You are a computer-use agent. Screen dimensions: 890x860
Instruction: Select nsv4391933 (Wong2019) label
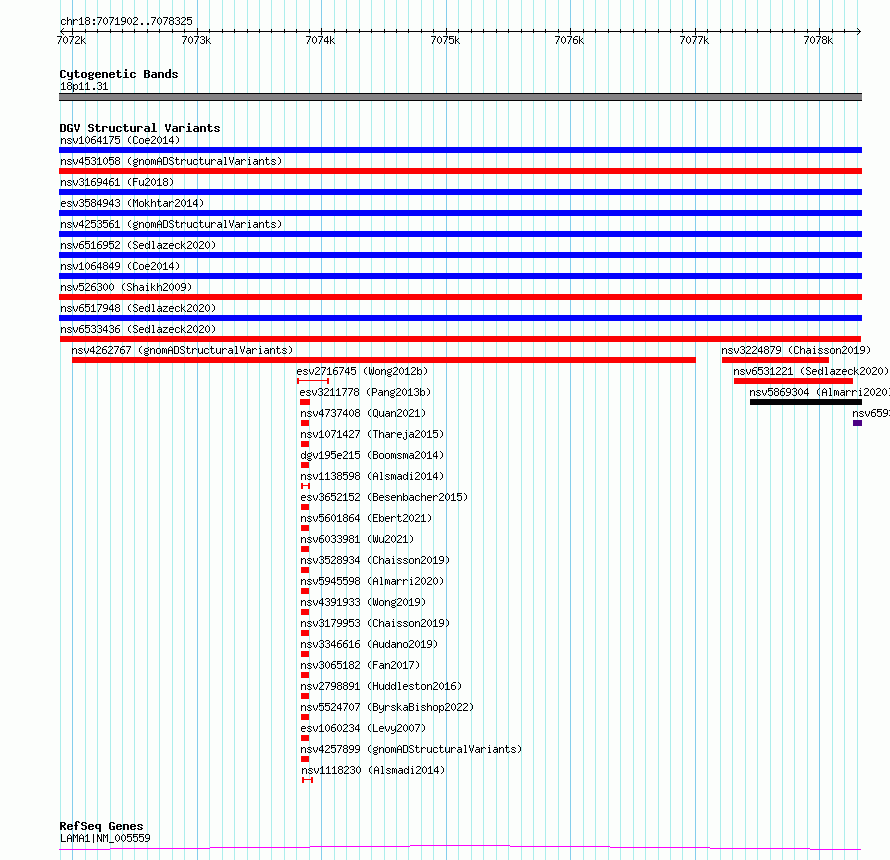363,602
